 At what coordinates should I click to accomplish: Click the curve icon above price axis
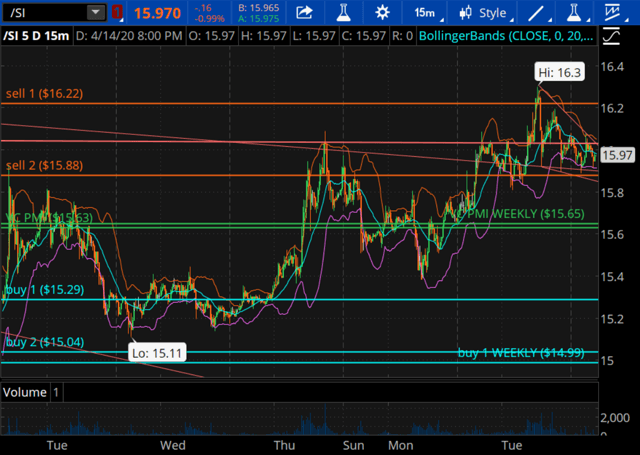[x=611, y=36]
